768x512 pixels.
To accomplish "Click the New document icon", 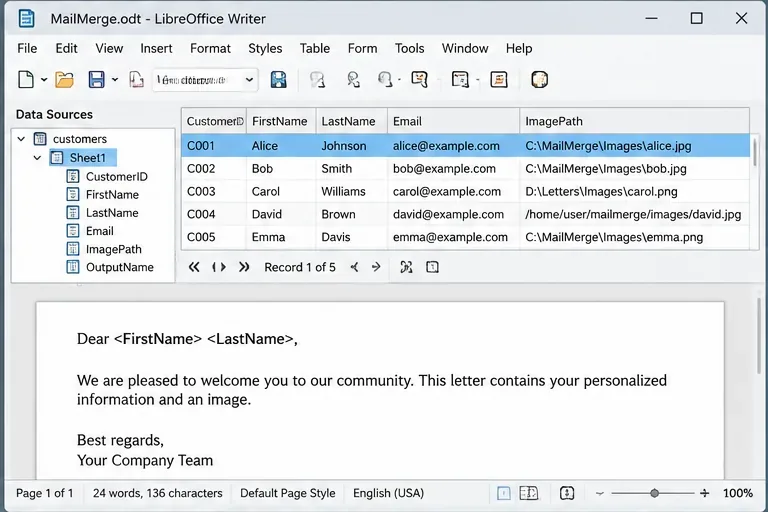I will (26, 79).
